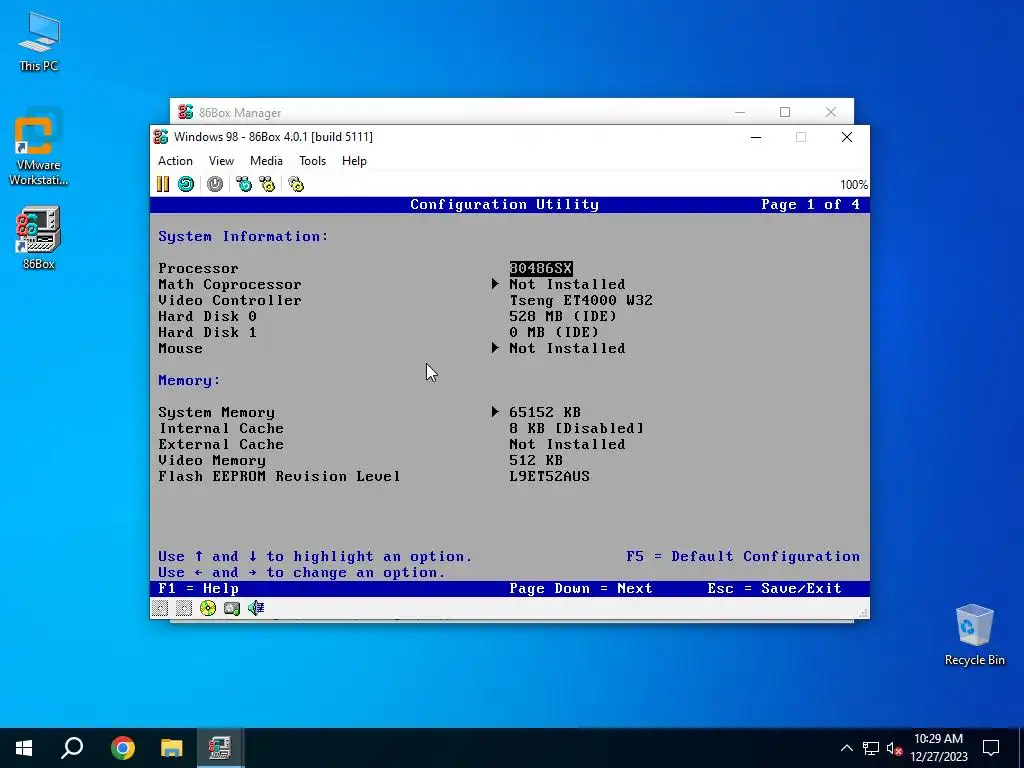Click the 512 KB video memory value

[536, 460]
